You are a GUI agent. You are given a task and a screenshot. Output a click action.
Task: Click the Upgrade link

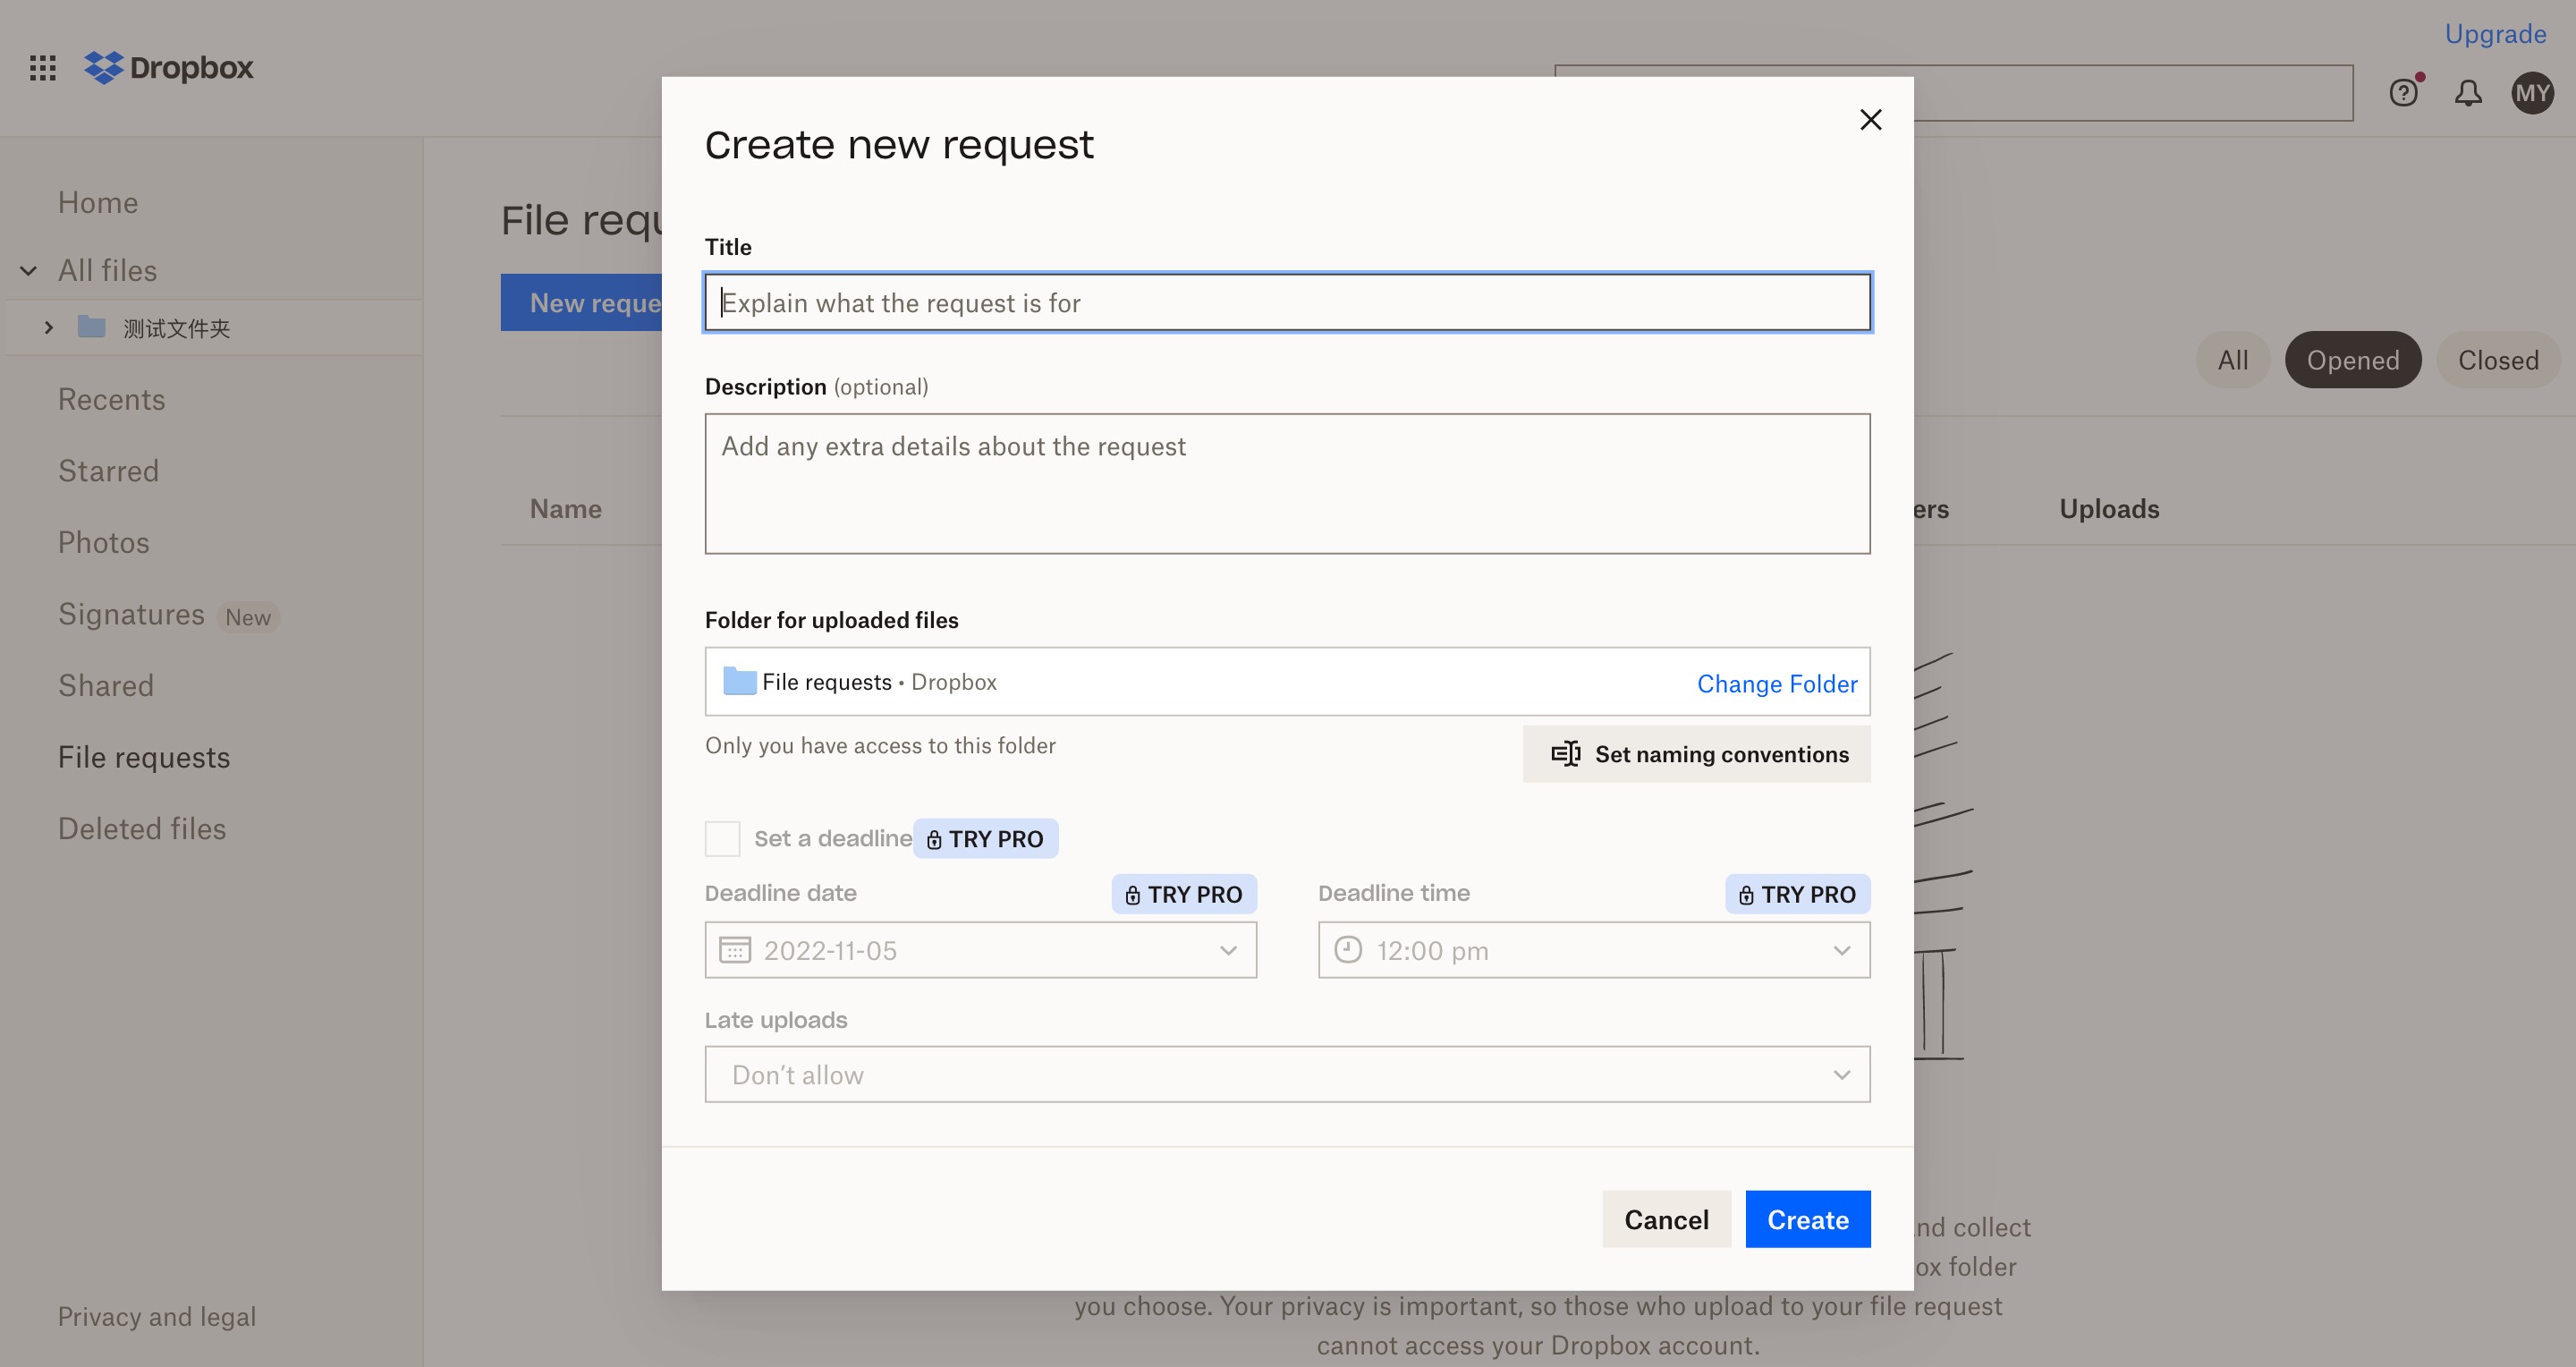[x=2495, y=34]
